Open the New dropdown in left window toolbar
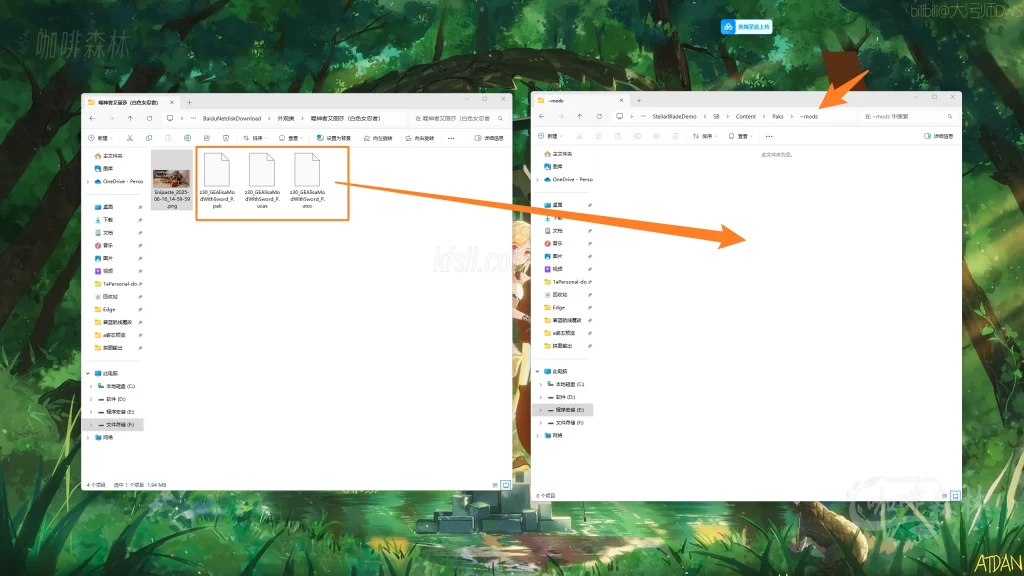The height and width of the screenshot is (576, 1024). point(100,138)
